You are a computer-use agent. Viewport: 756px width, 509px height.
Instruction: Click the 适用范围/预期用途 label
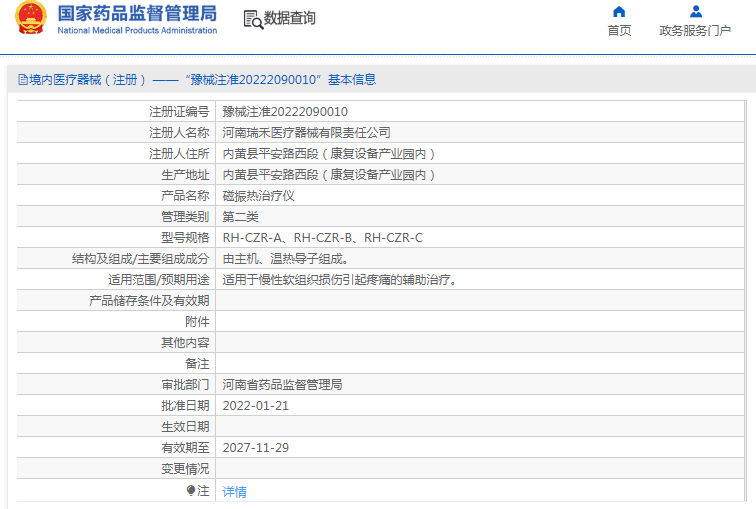[x=159, y=280]
